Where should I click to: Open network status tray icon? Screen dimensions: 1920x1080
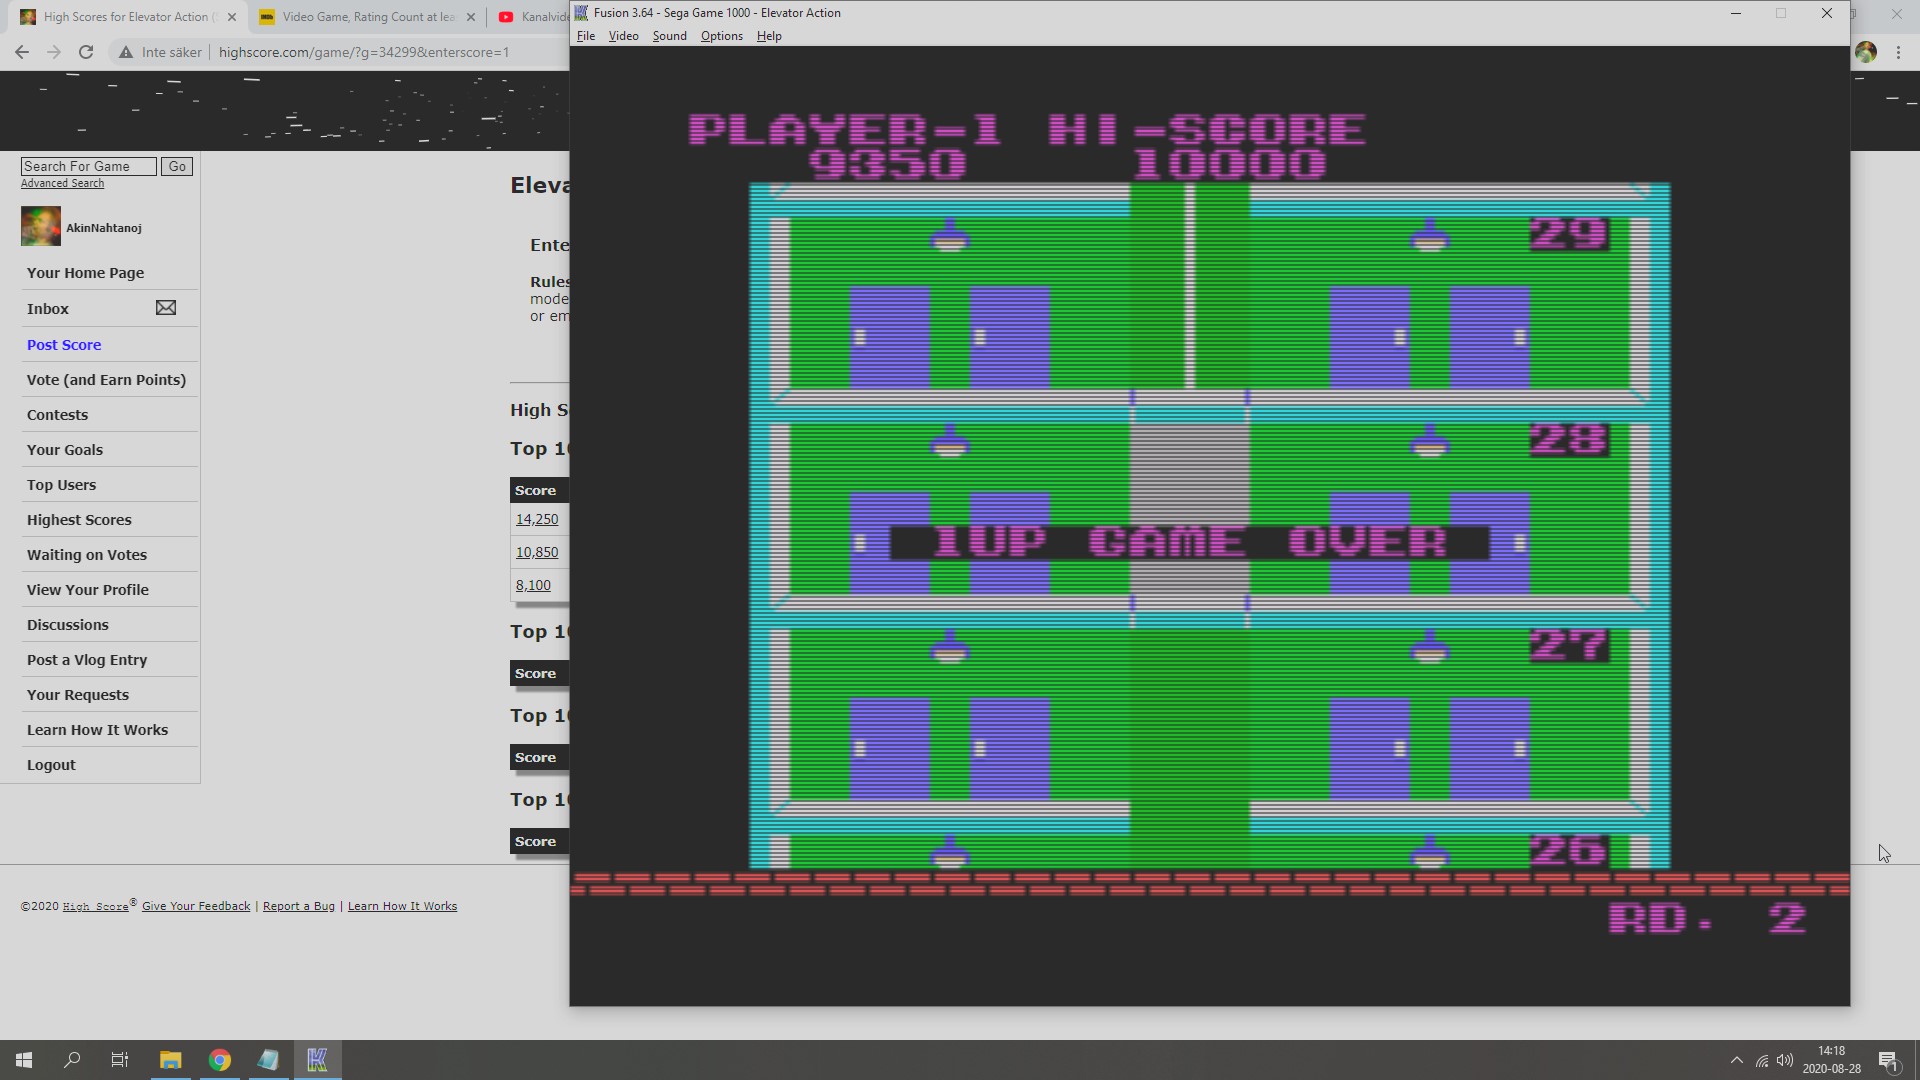1762,1060
